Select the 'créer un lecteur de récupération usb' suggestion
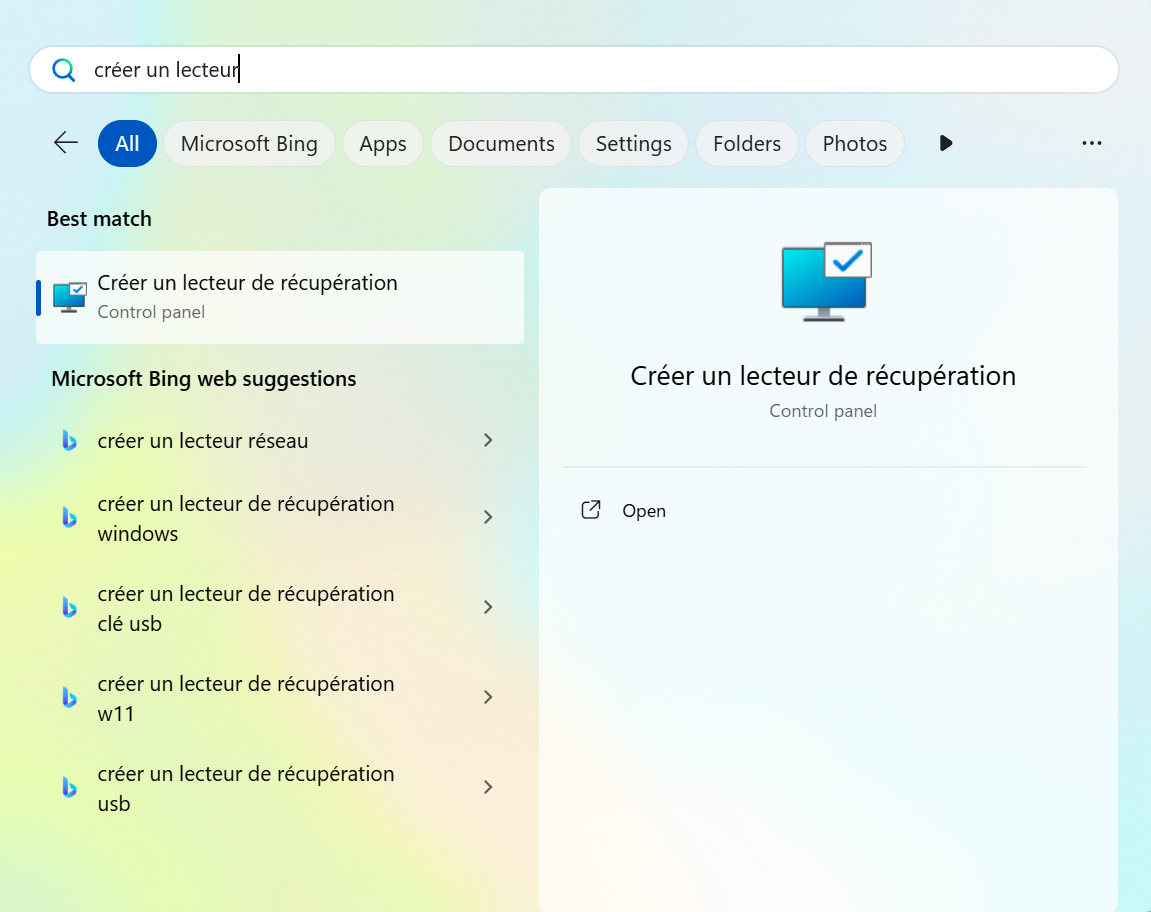The height and width of the screenshot is (912, 1151). tap(246, 788)
